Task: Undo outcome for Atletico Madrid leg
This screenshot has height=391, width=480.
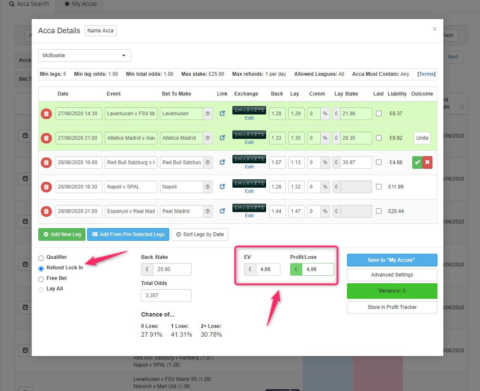Action: pos(422,138)
